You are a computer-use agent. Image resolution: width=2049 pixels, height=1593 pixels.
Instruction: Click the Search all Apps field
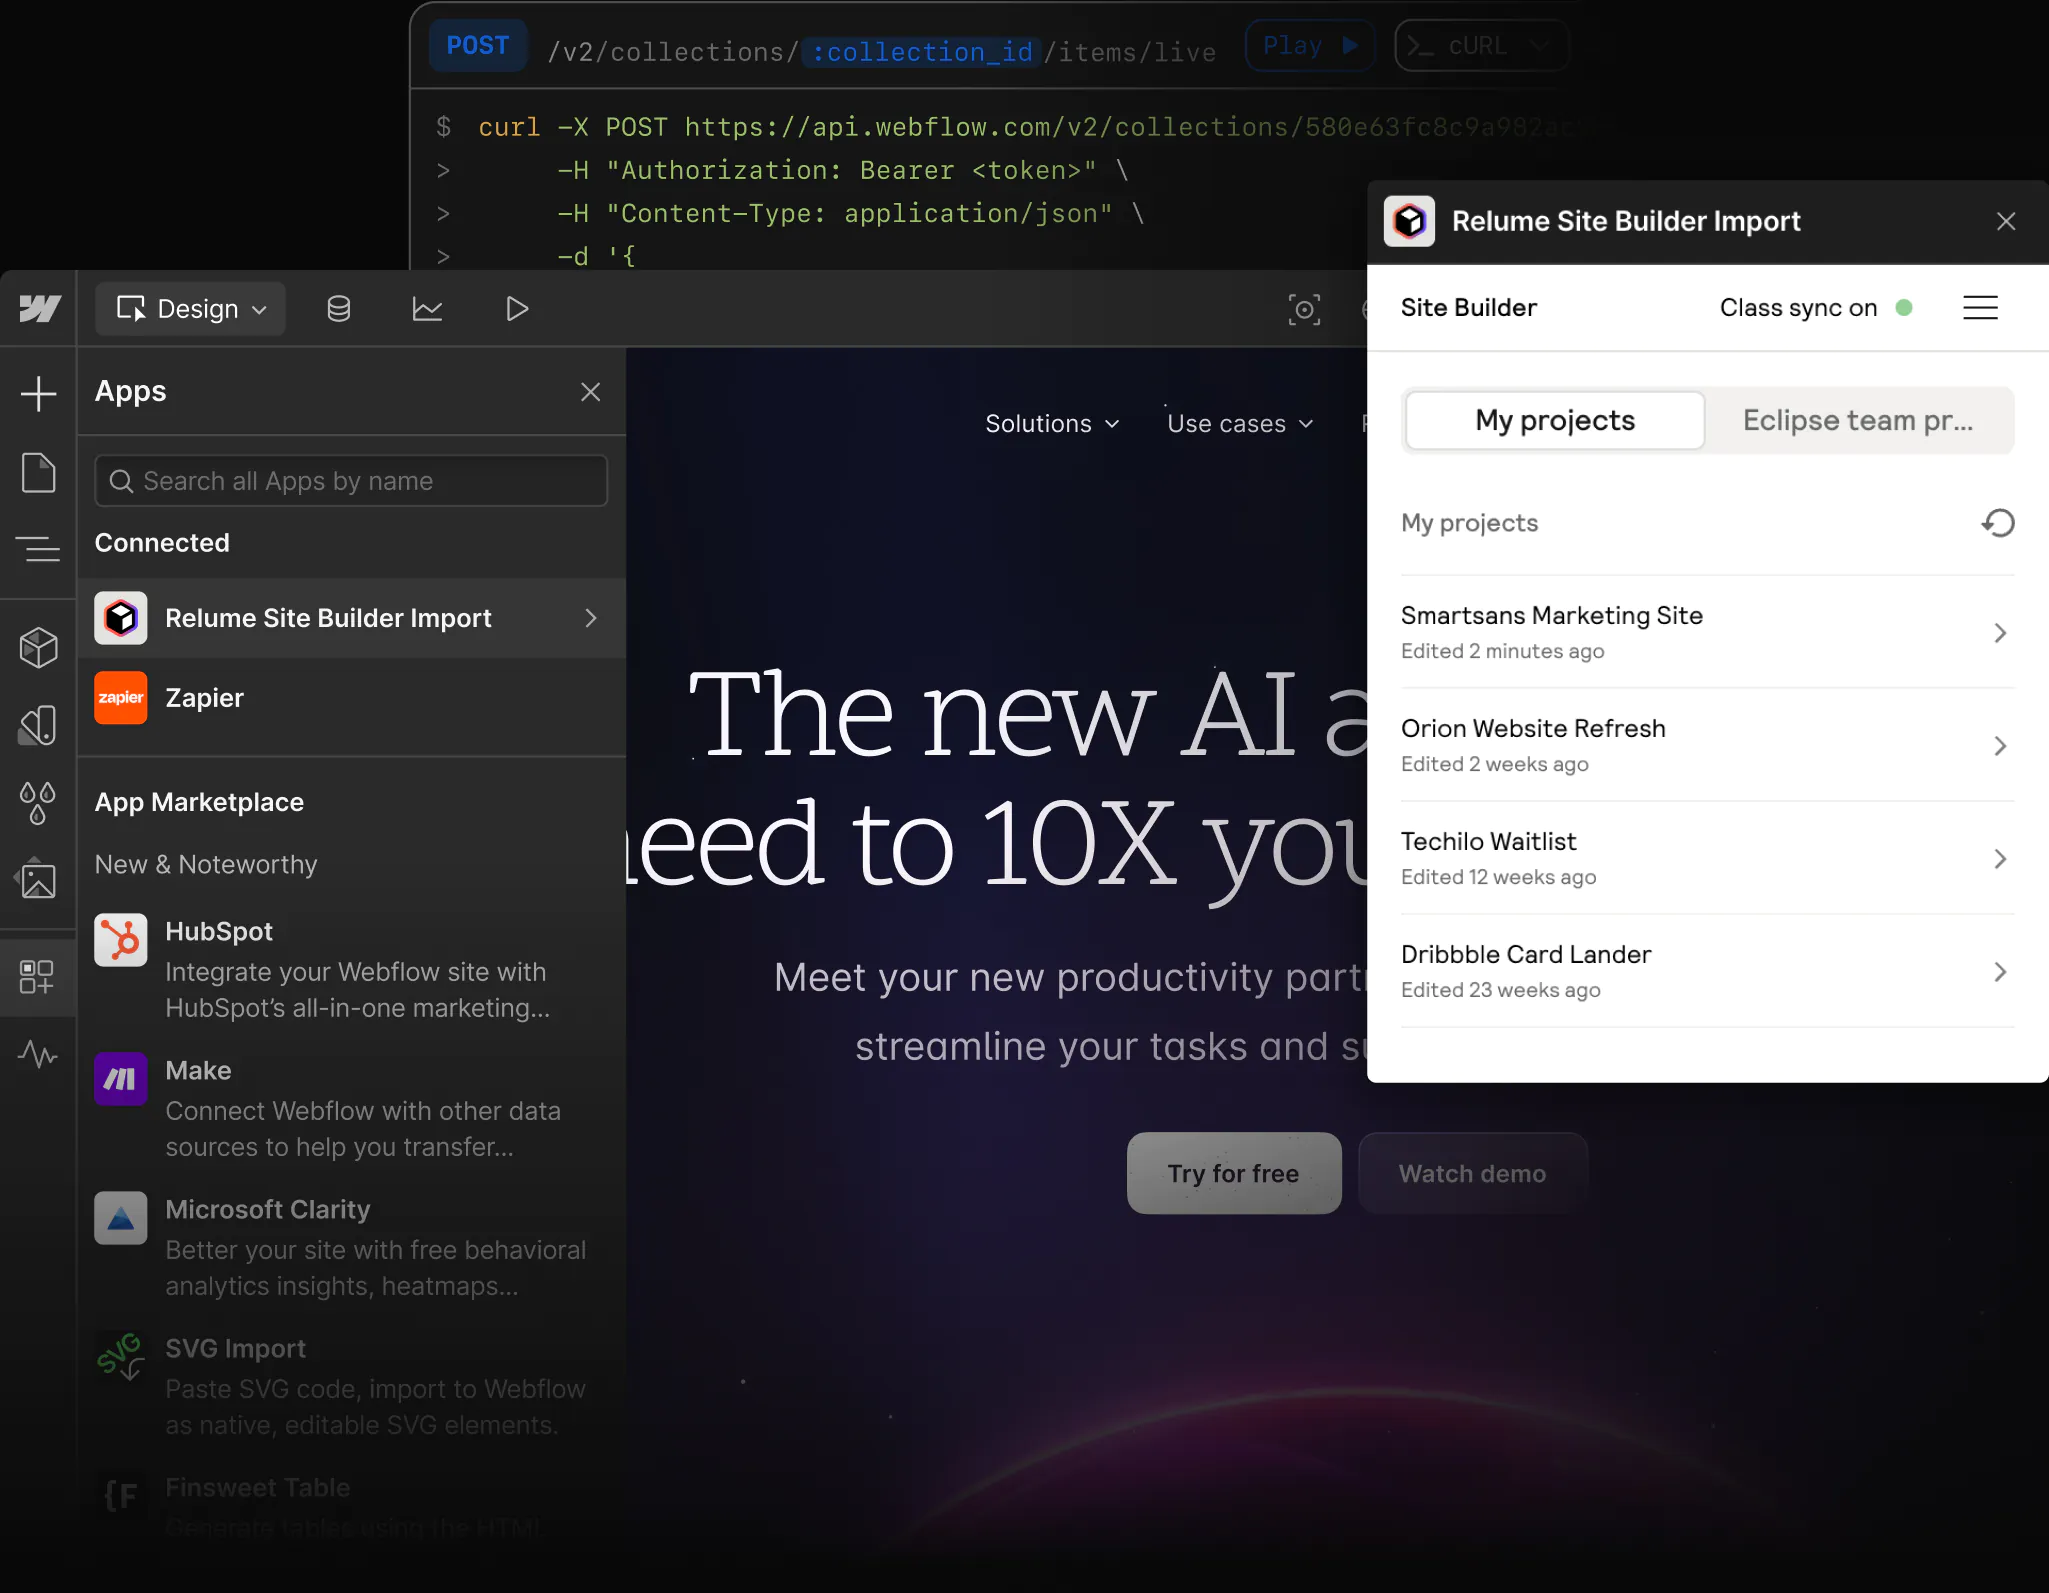pyautogui.click(x=351, y=481)
